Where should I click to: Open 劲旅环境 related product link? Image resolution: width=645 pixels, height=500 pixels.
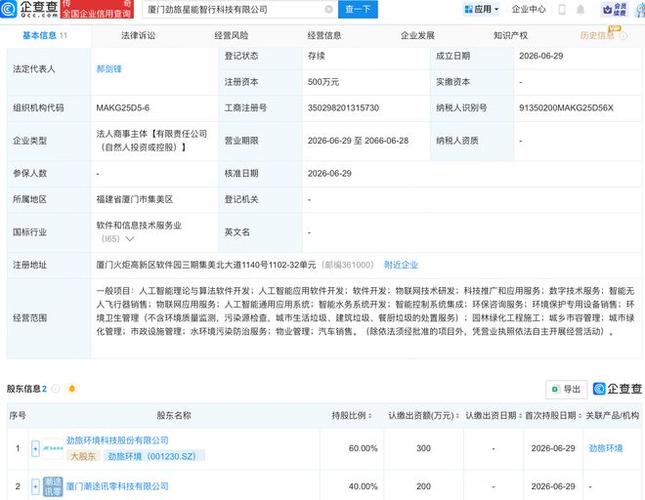coord(606,448)
